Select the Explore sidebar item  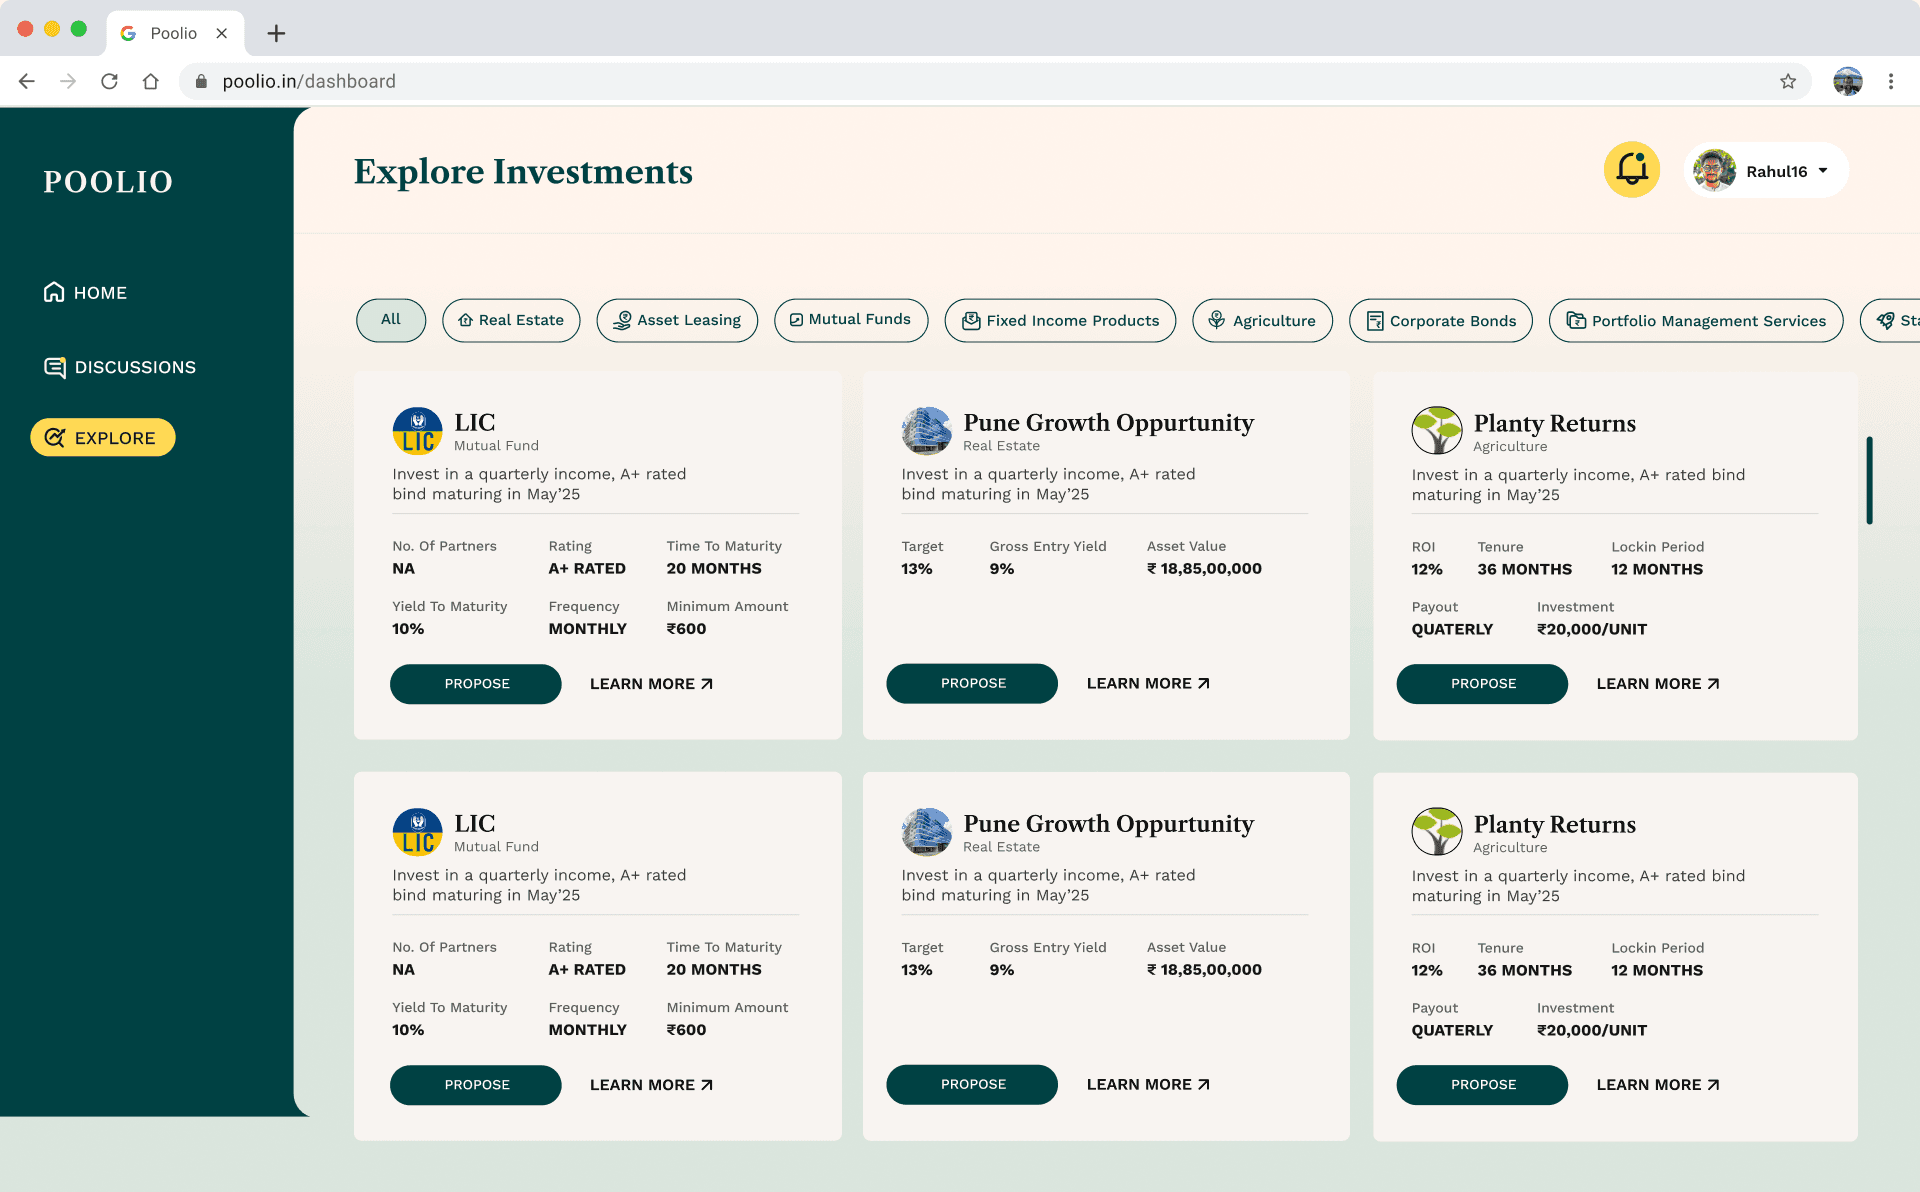click(103, 438)
